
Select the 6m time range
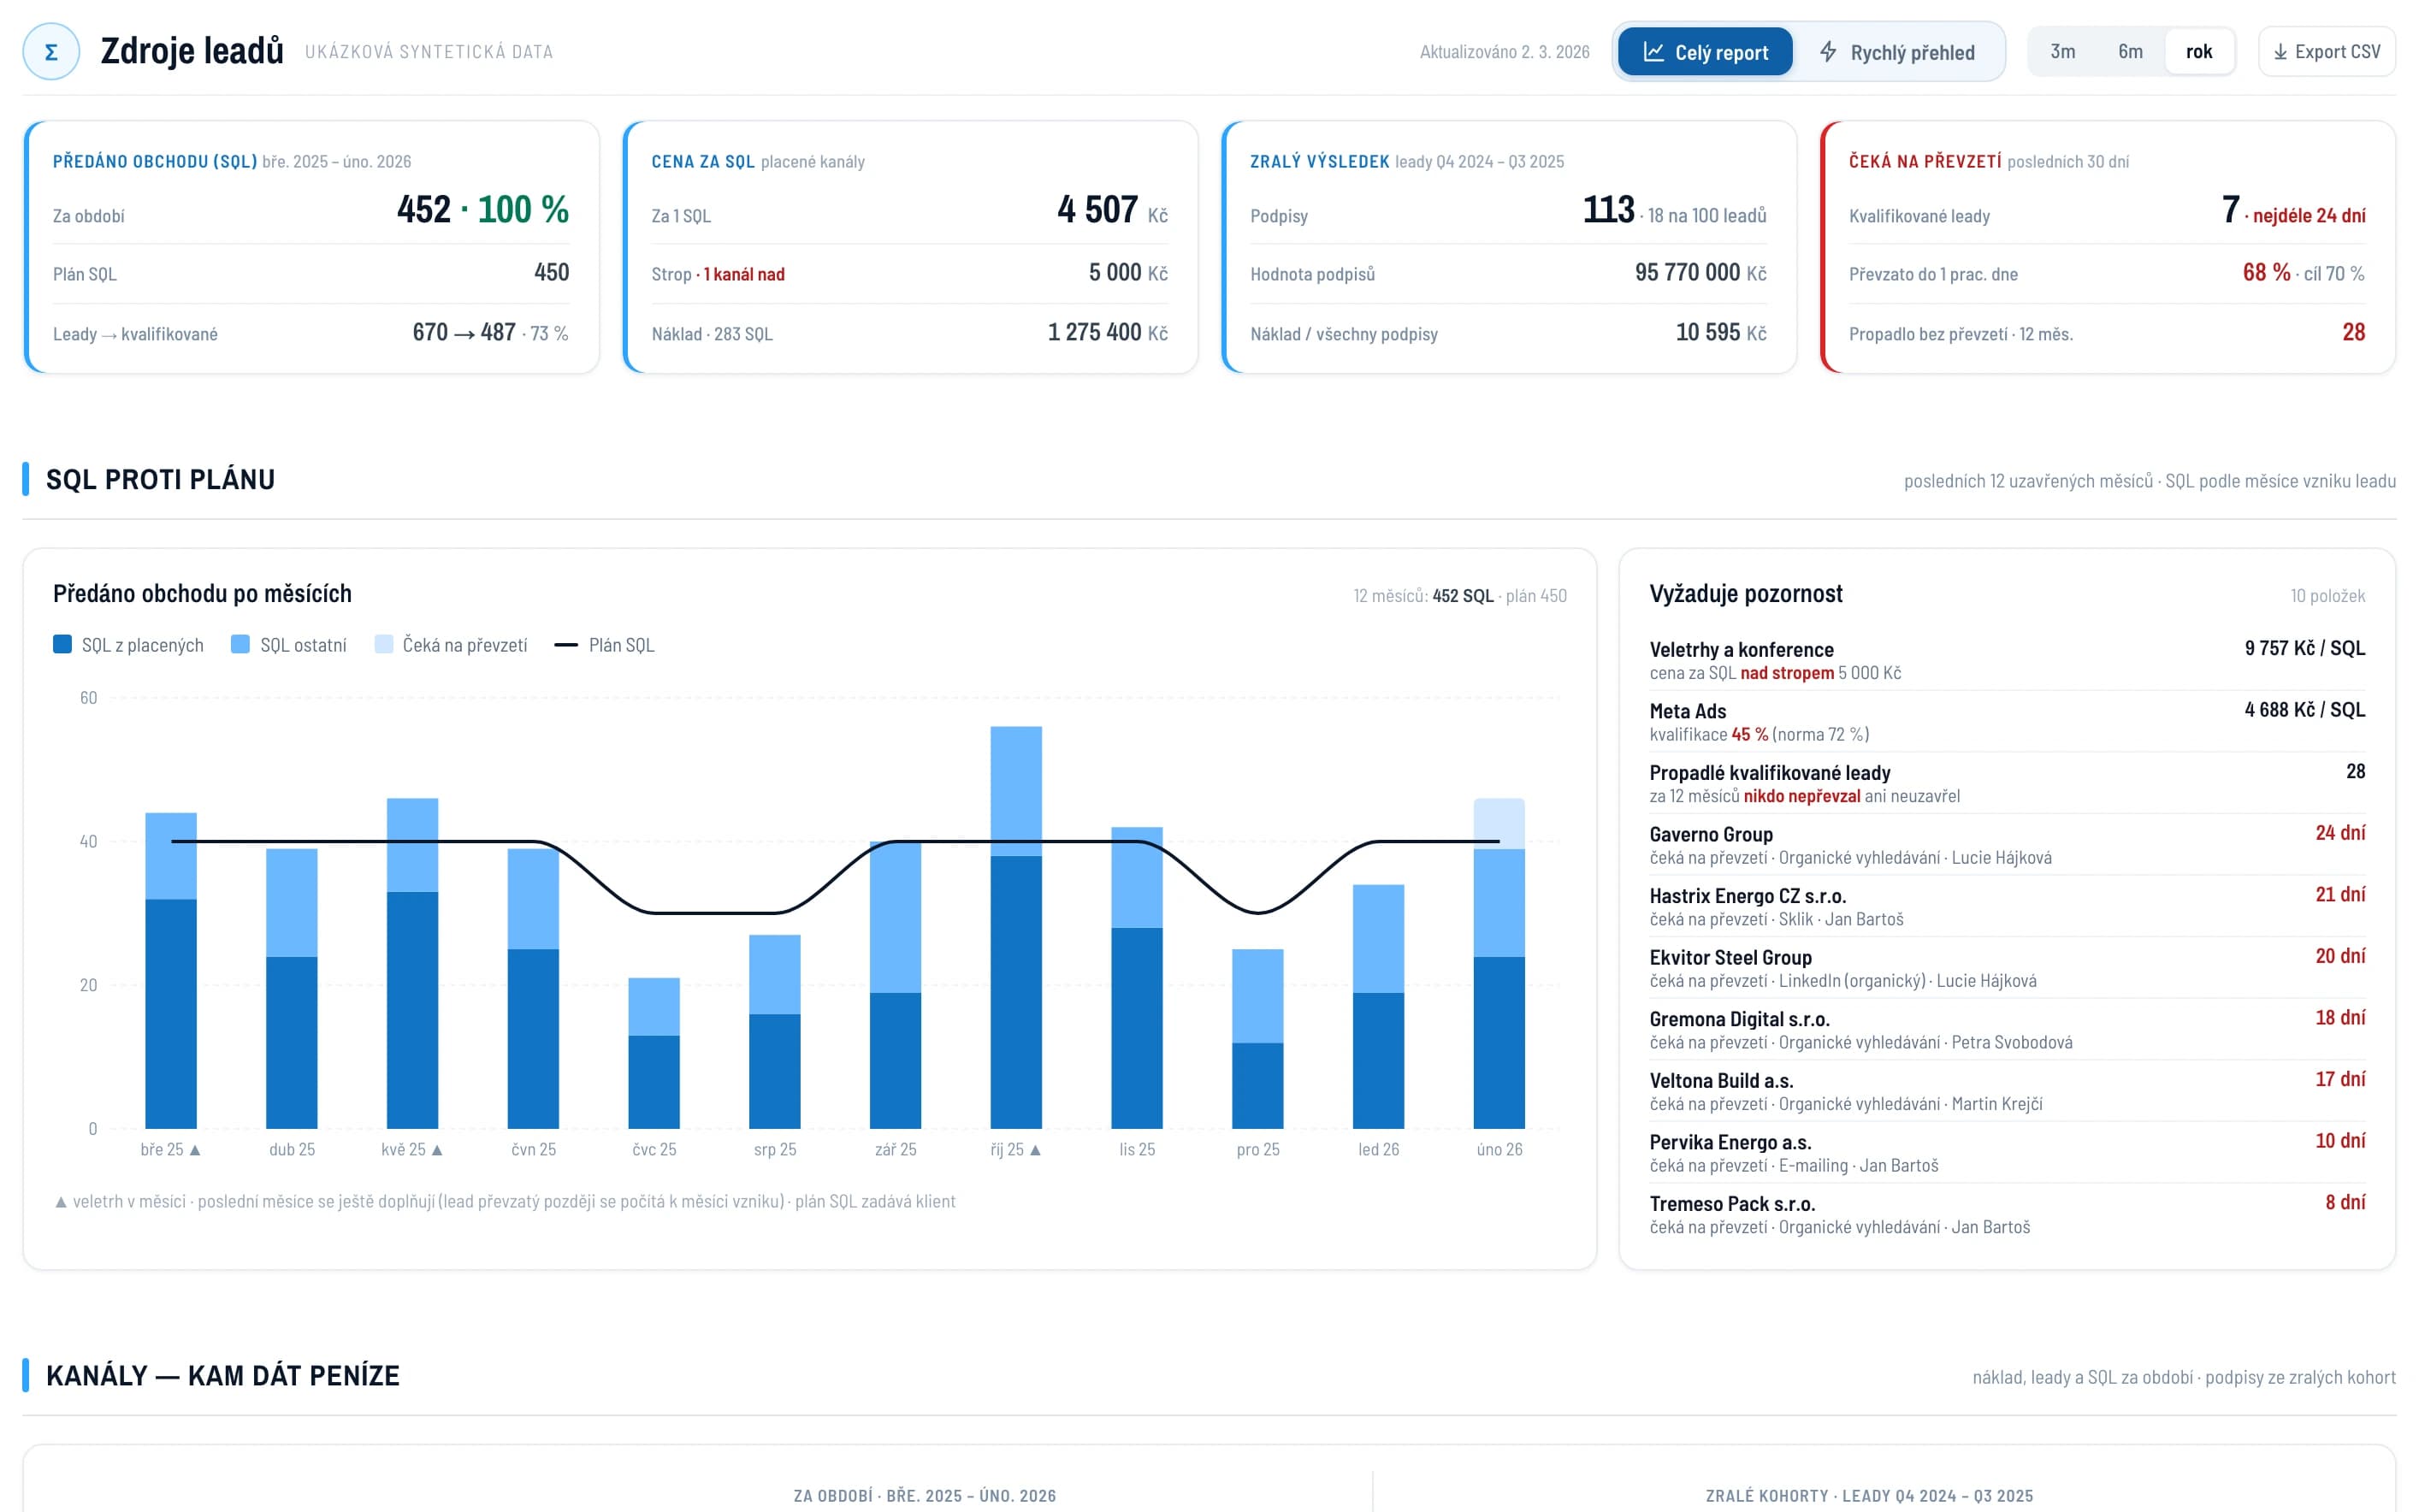[2130, 52]
